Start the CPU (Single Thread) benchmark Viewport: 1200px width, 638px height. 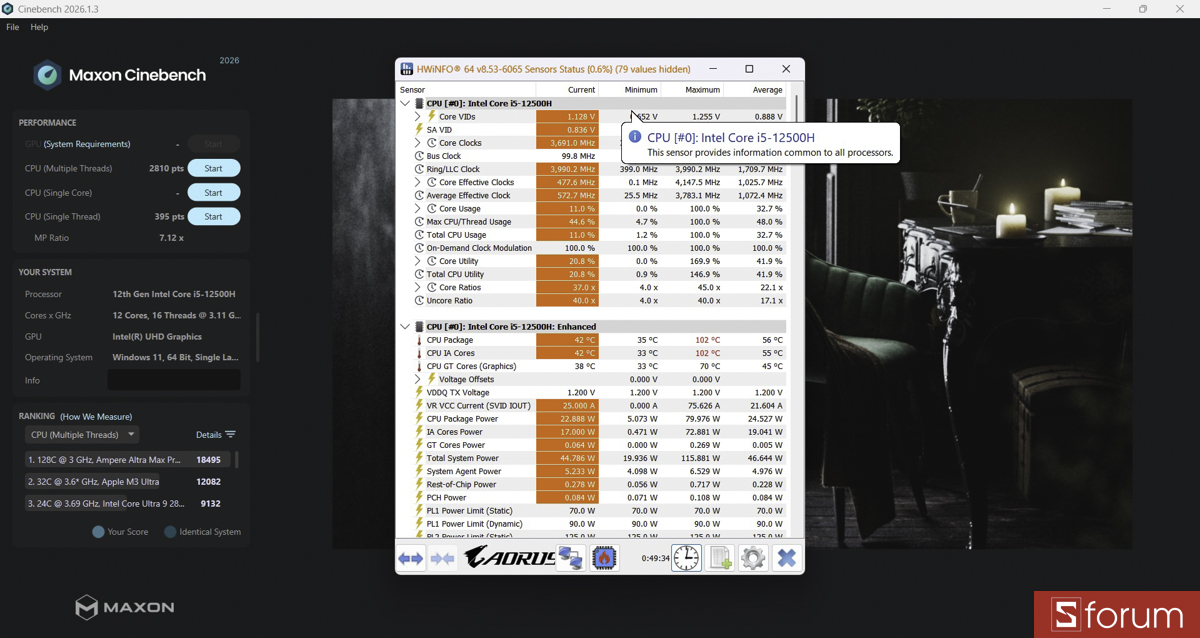(214, 216)
